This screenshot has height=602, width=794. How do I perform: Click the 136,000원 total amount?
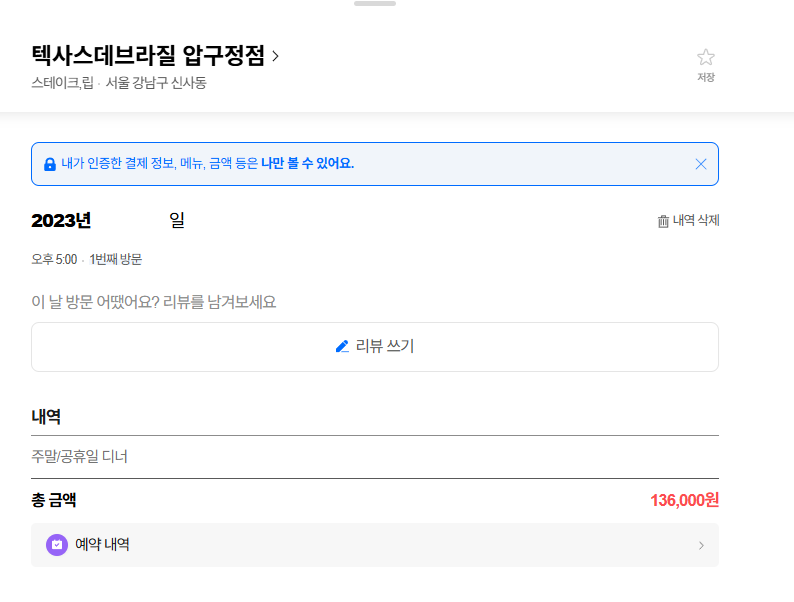(x=684, y=500)
